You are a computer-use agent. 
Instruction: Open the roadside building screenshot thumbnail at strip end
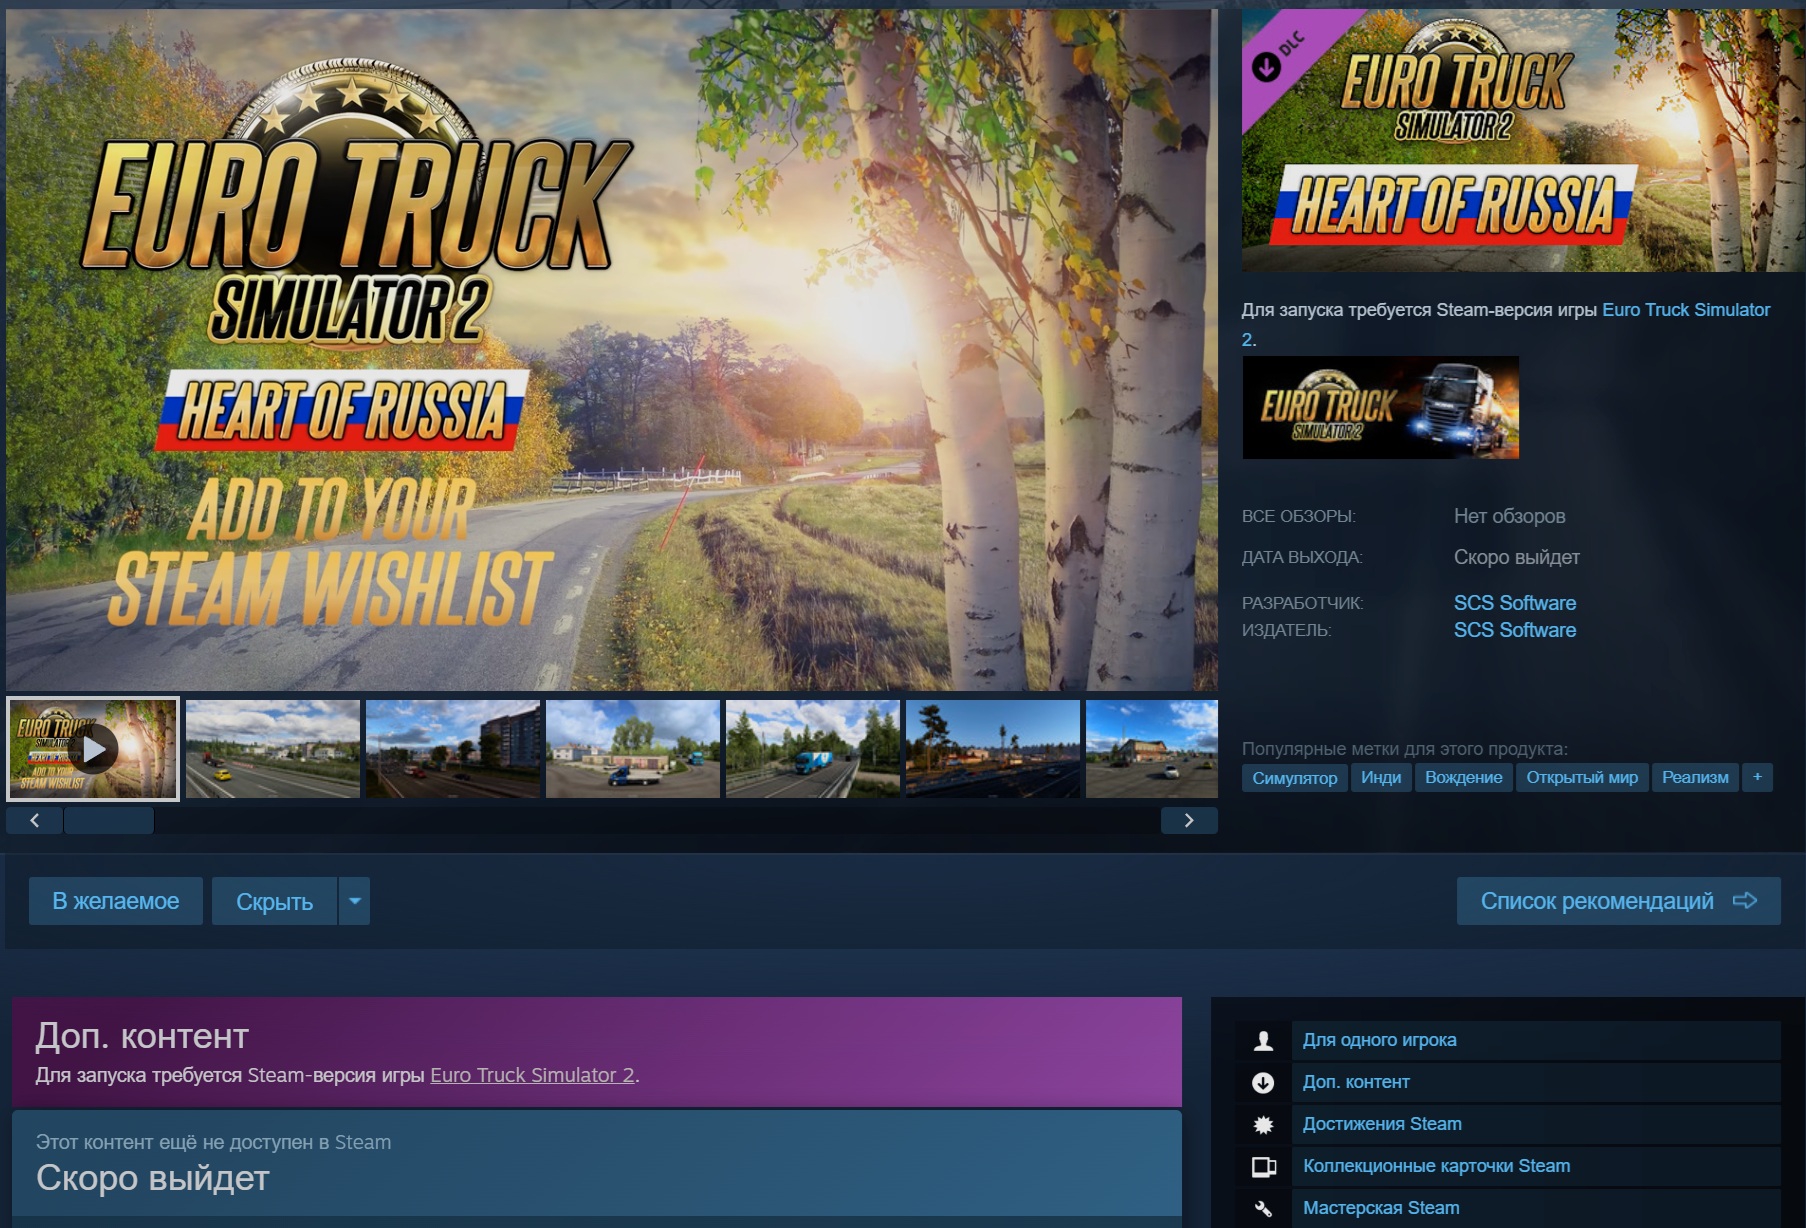[x=1152, y=749]
